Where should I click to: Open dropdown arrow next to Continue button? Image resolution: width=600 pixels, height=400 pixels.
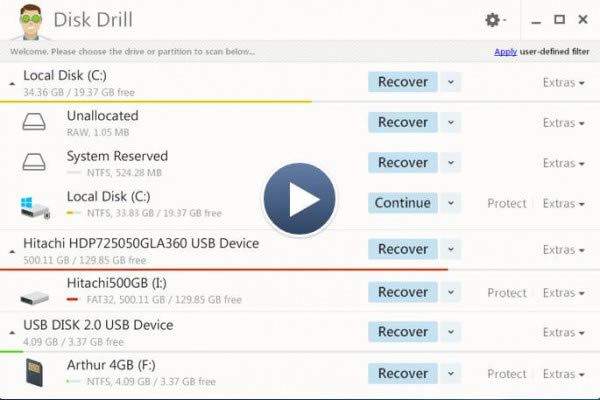pyautogui.click(x=451, y=203)
